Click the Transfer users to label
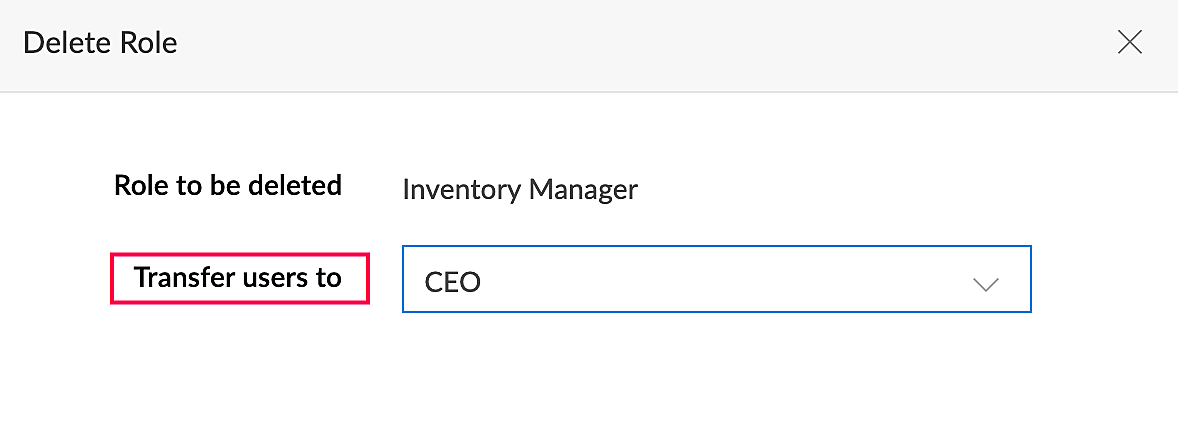 coord(238,278)
